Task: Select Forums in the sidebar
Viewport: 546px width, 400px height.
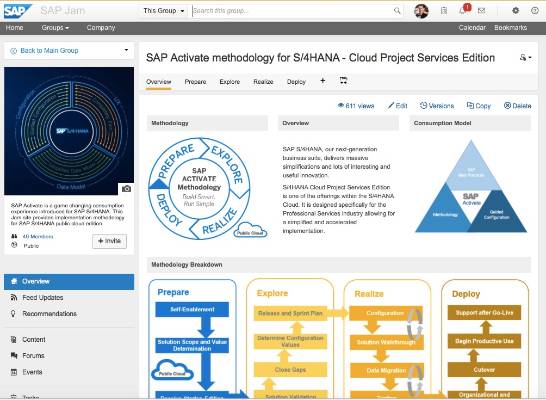Action: tap(33, 355)
